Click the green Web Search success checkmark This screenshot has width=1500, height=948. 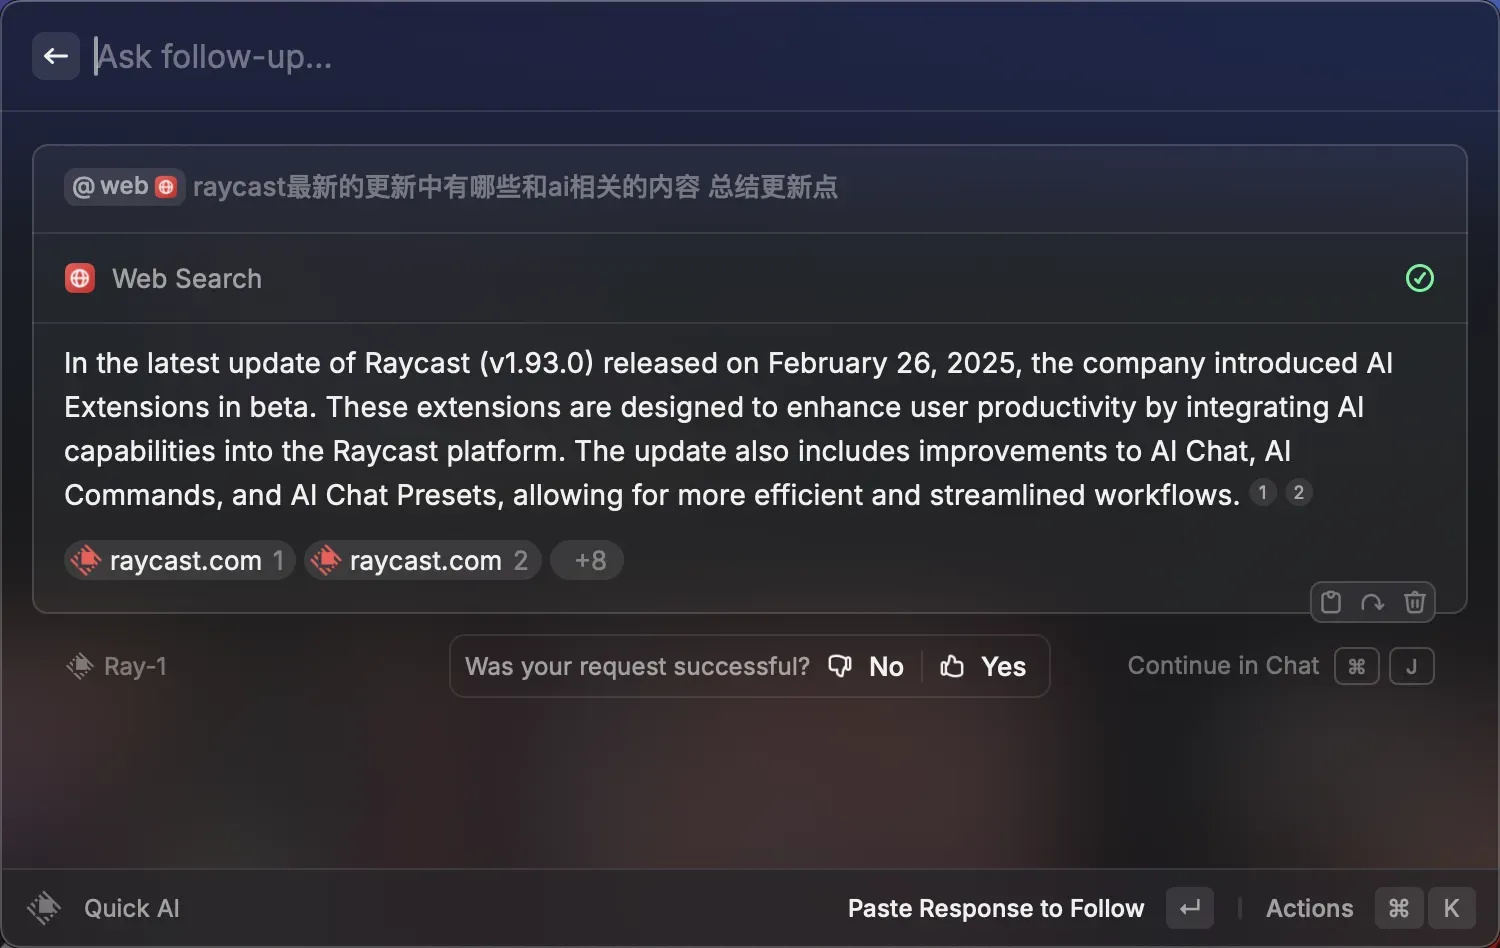click(x=1419, y=278)
